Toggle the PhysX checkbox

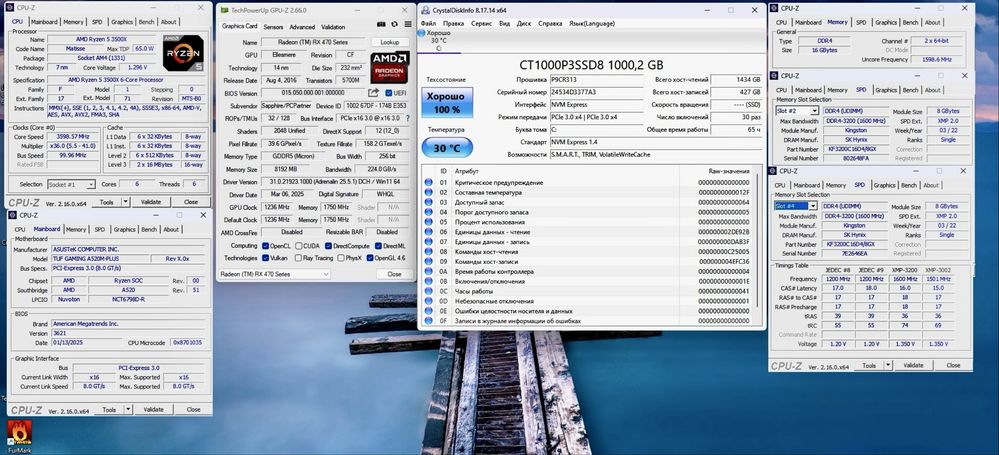(x=341, y=258)
